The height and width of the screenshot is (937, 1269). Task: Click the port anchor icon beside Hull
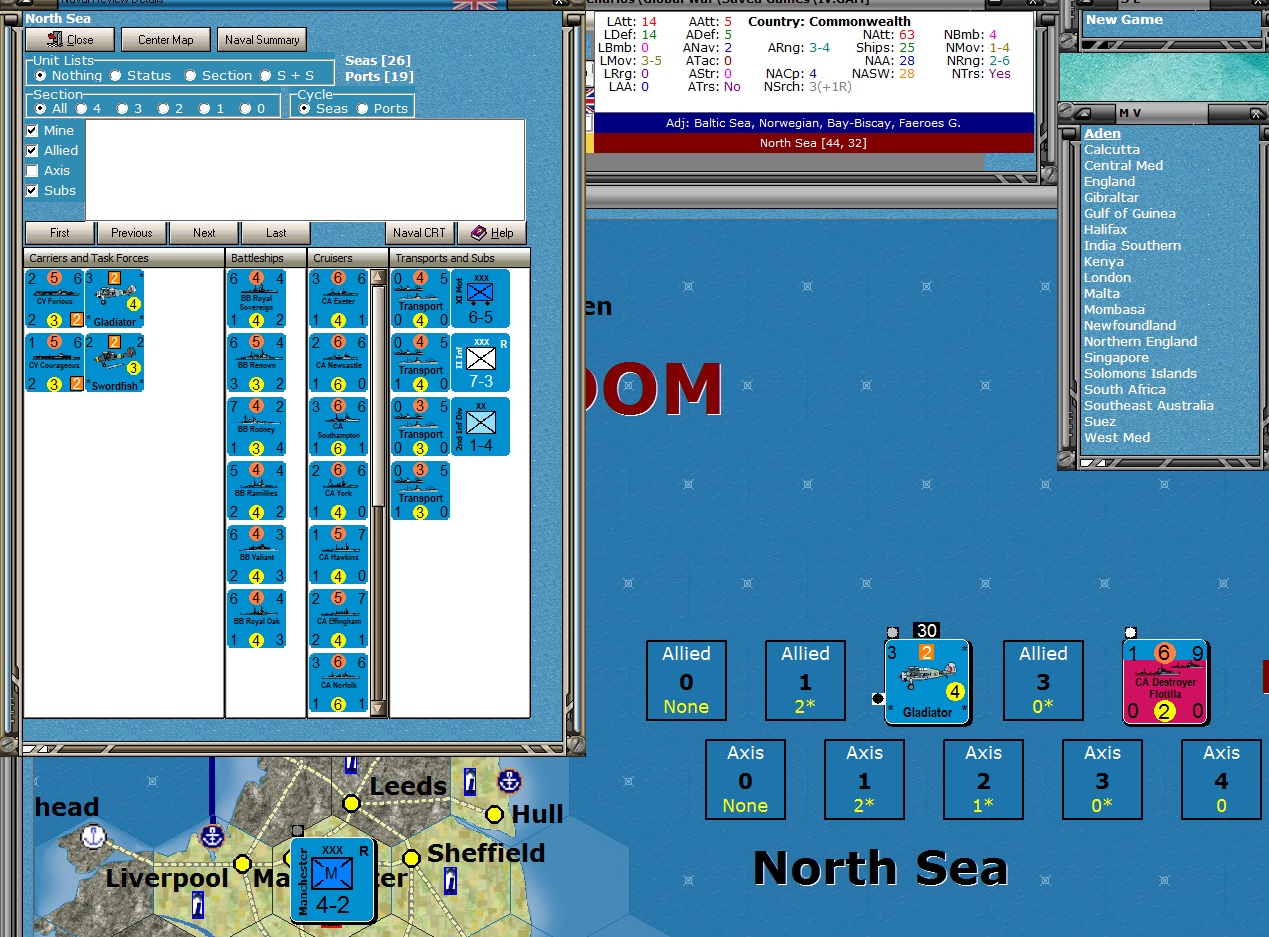[x=509, y=780]
